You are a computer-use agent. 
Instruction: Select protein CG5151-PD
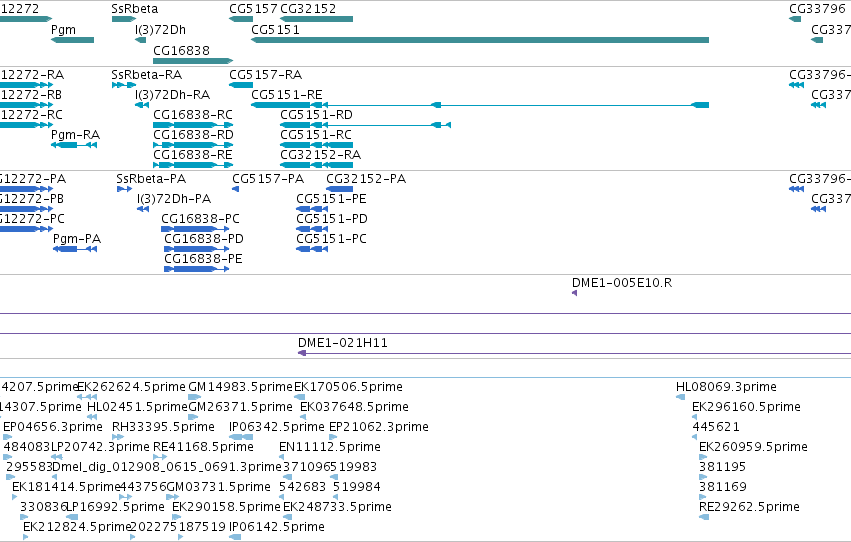332,219
